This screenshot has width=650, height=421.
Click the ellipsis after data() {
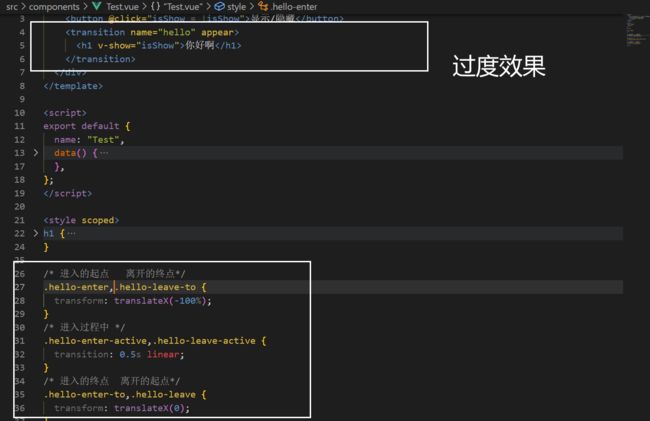(104, 153)
